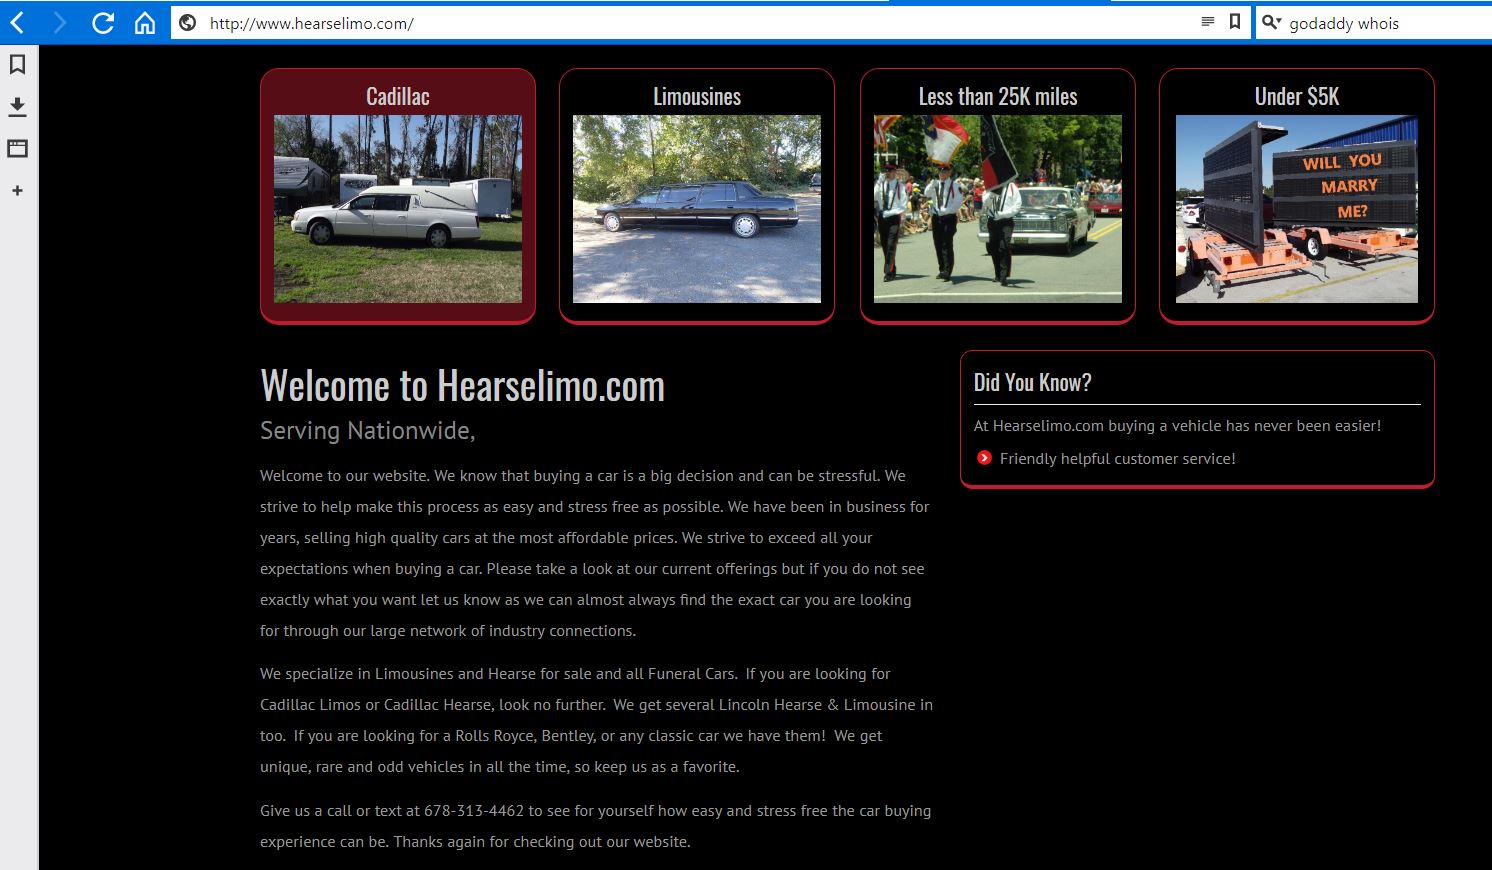
Task: Click Friendly helpful customer service text
Action: (x=1118, y=459)
